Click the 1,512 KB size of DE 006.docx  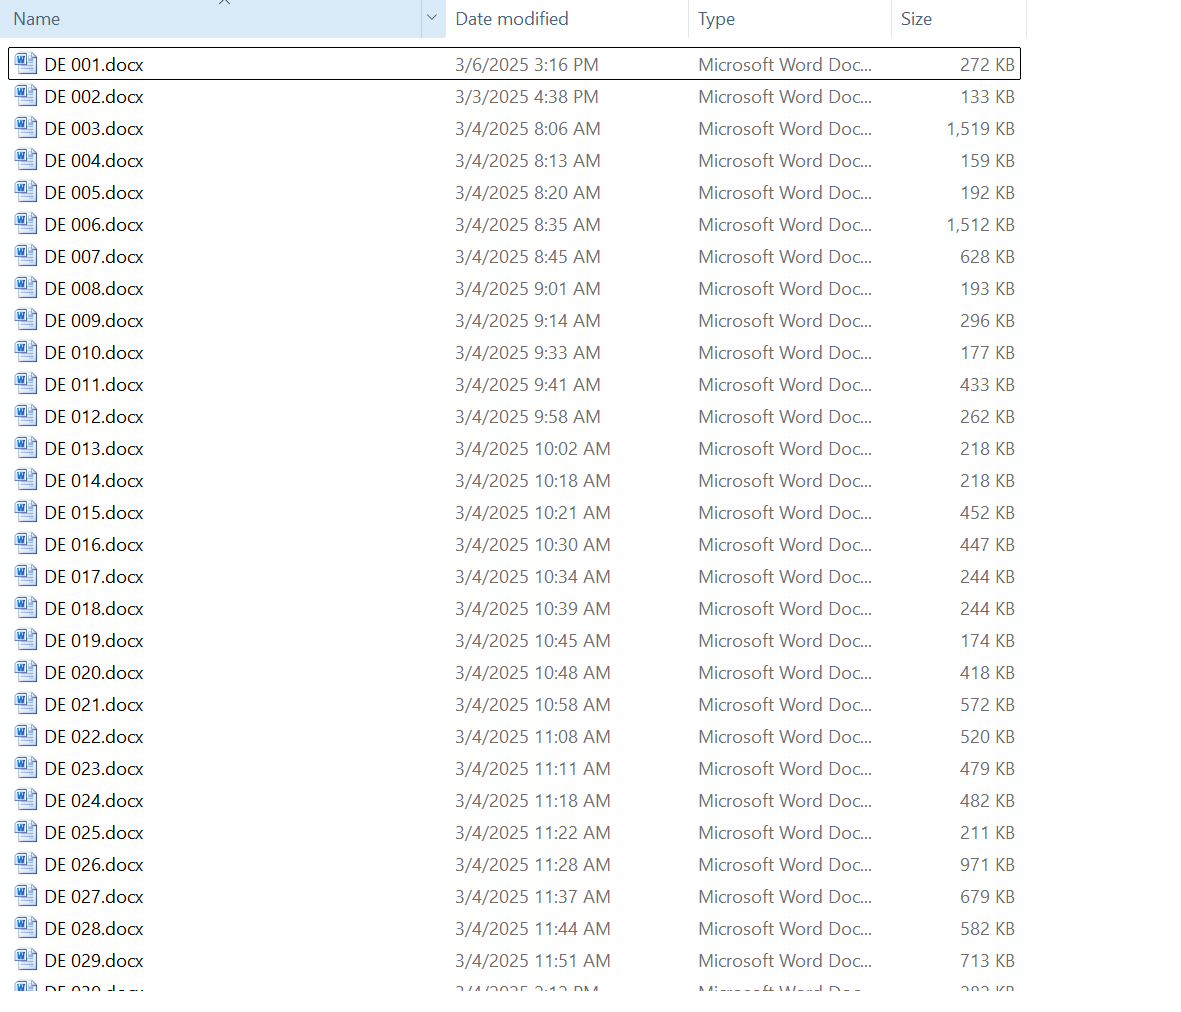[x=980, y=224]
